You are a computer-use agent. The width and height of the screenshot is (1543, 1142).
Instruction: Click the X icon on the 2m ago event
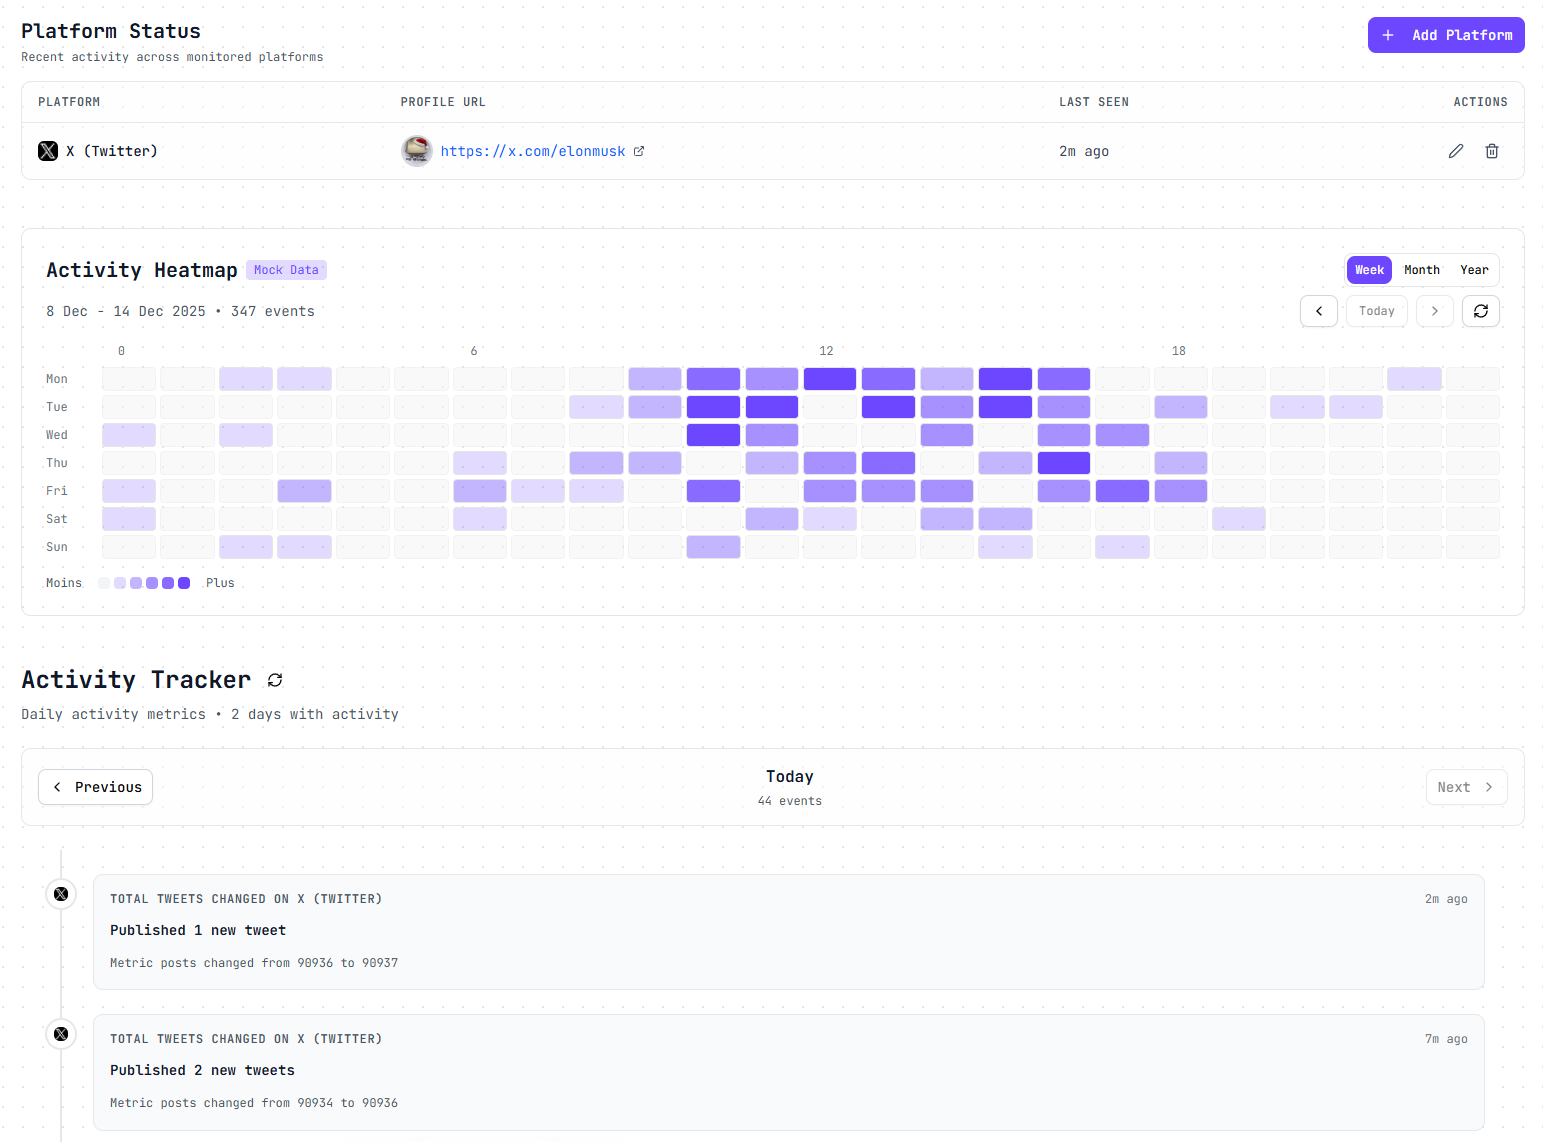pos(61,893)
